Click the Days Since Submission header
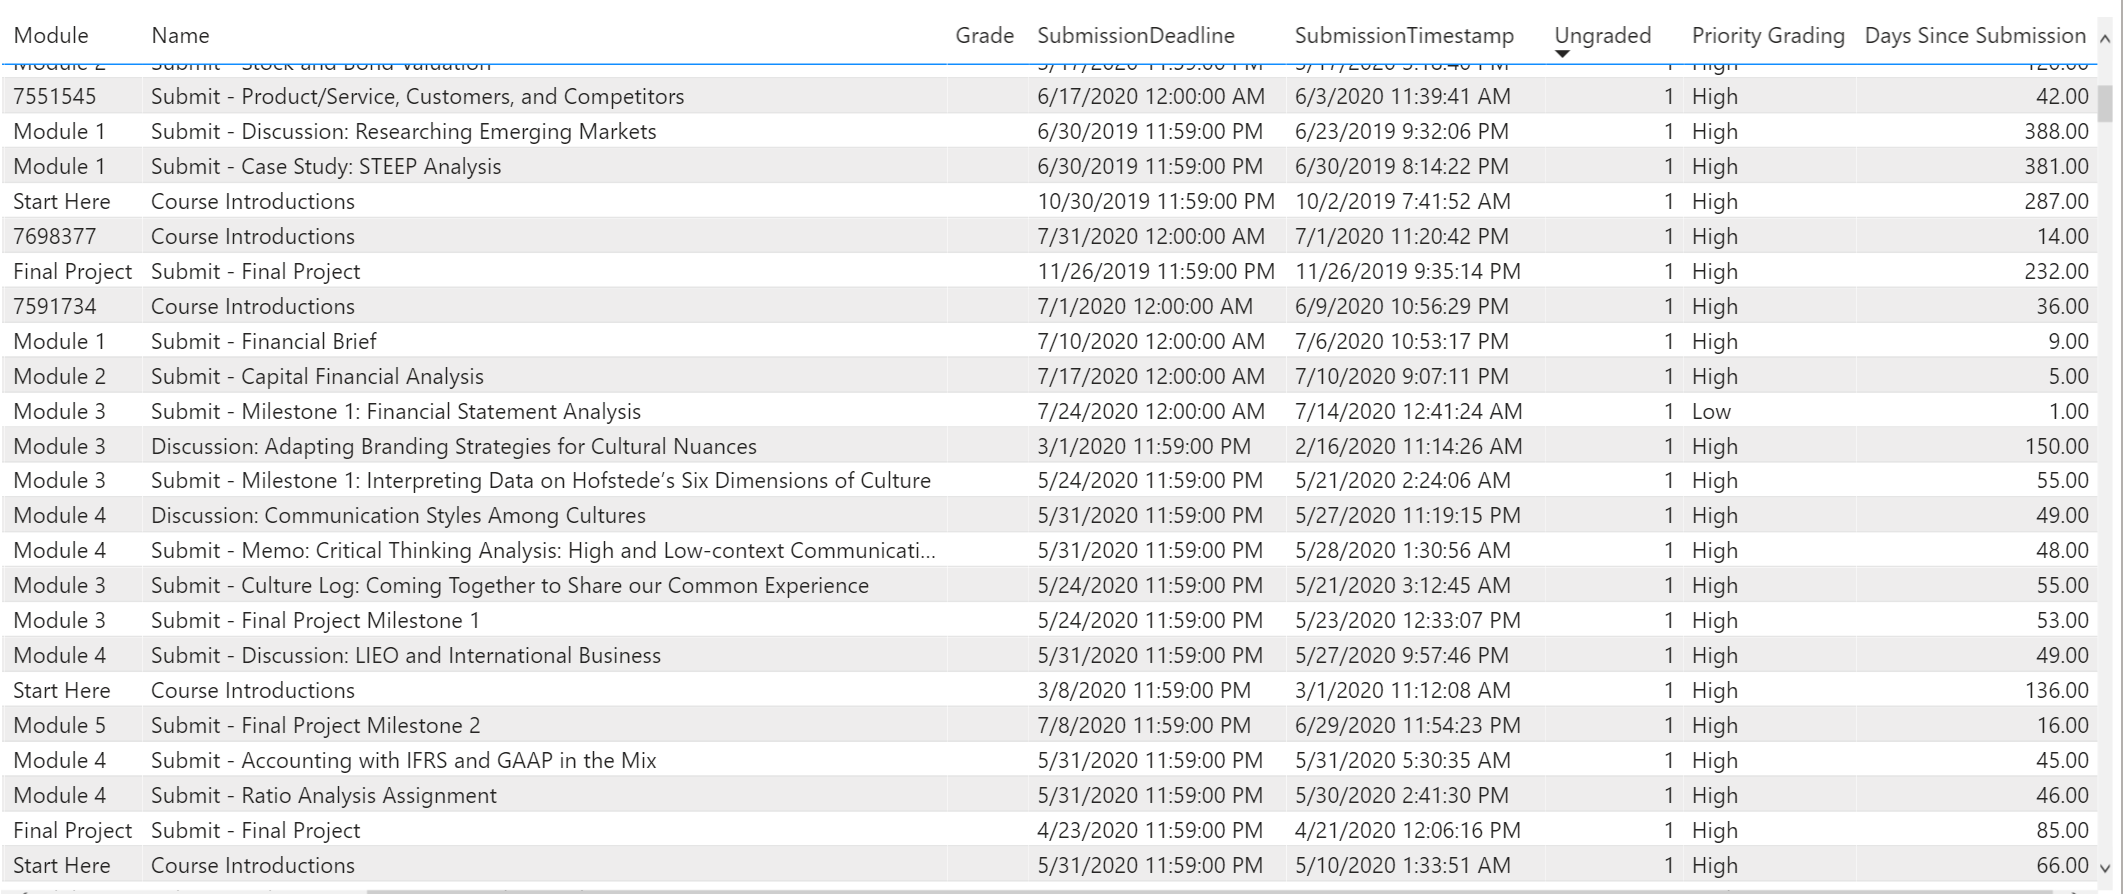Screen dimensions: 2126x894 (x=1975, y=36)
